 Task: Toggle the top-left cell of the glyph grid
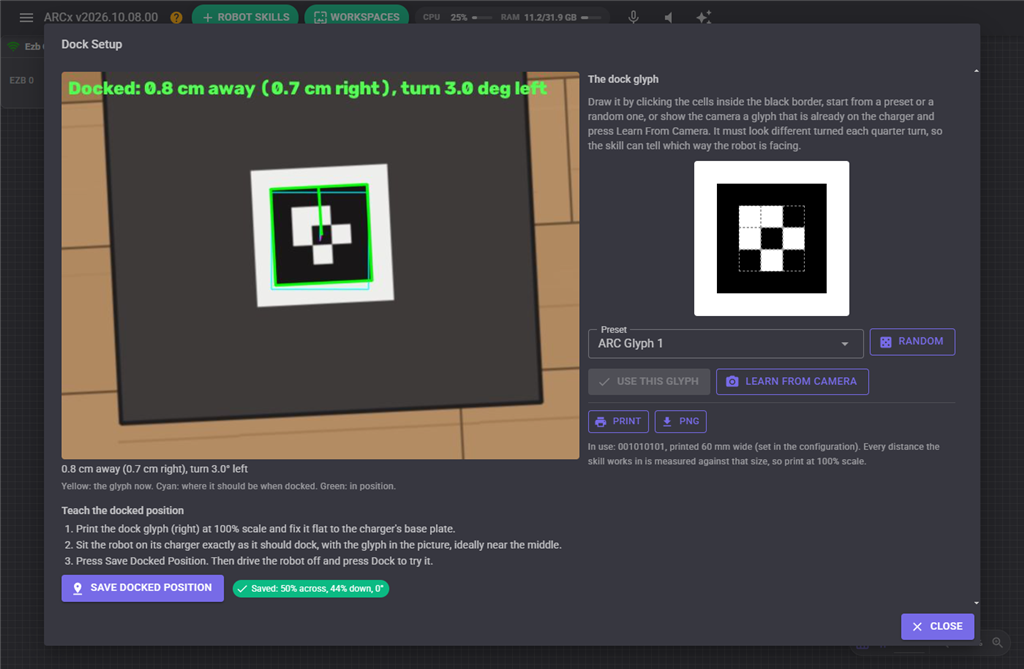click(750, 217)
